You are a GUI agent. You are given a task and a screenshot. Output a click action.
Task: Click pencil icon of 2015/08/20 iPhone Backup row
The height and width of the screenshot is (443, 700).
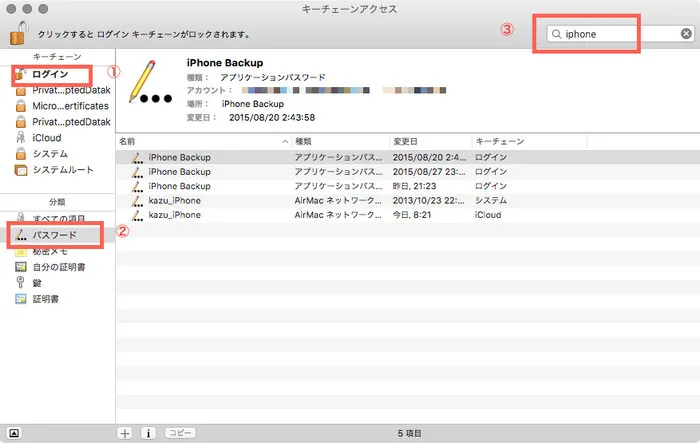(x=138, y=157)
